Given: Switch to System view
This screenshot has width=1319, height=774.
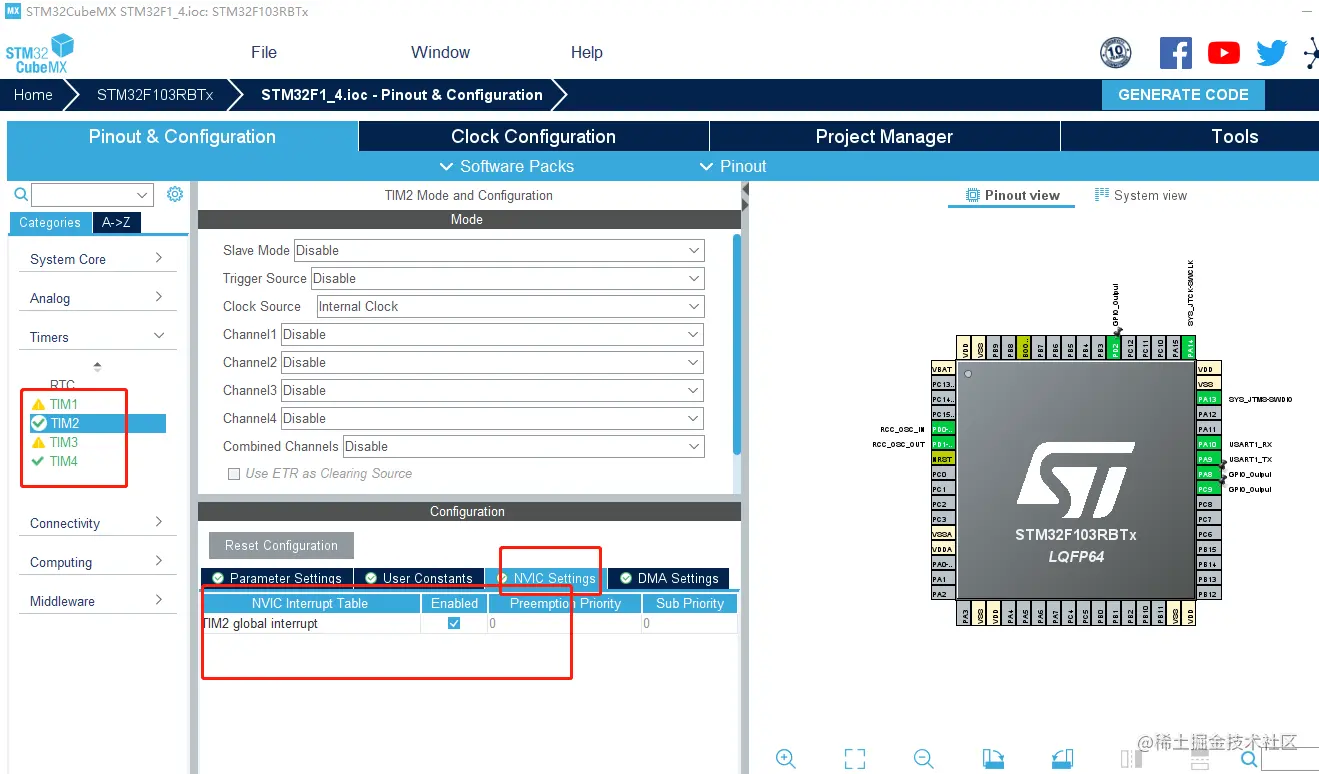Looking at the screenshot, I should pyautogui.click(x=1141, y=195).
